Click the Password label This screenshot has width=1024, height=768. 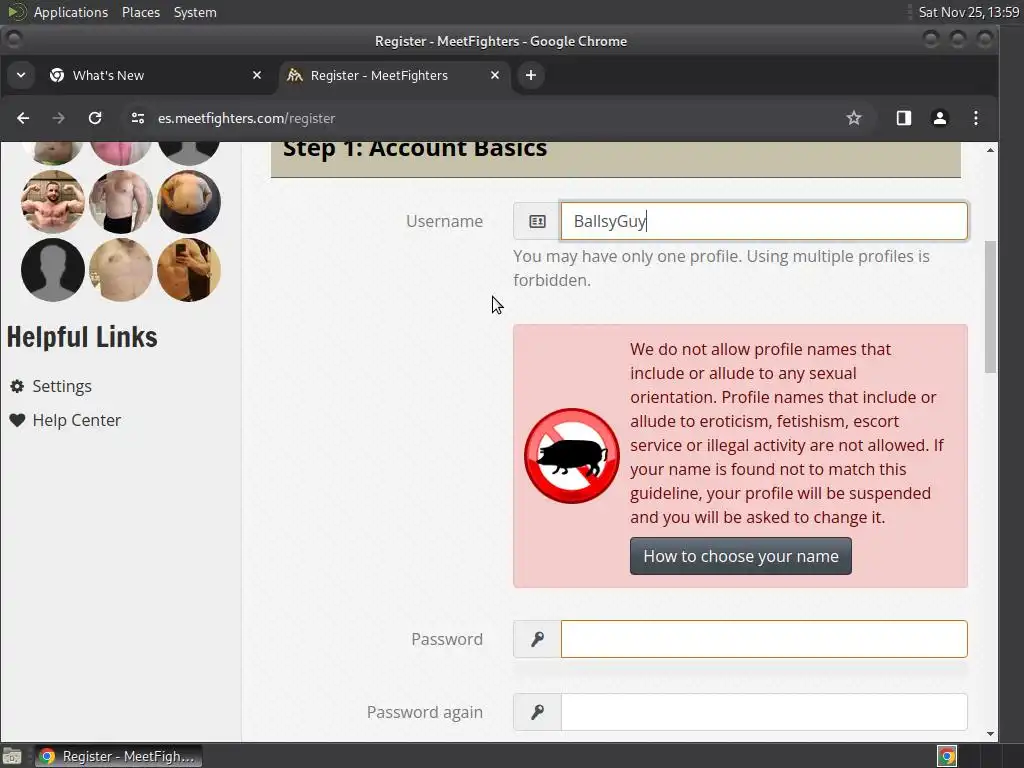click(447, 639)
